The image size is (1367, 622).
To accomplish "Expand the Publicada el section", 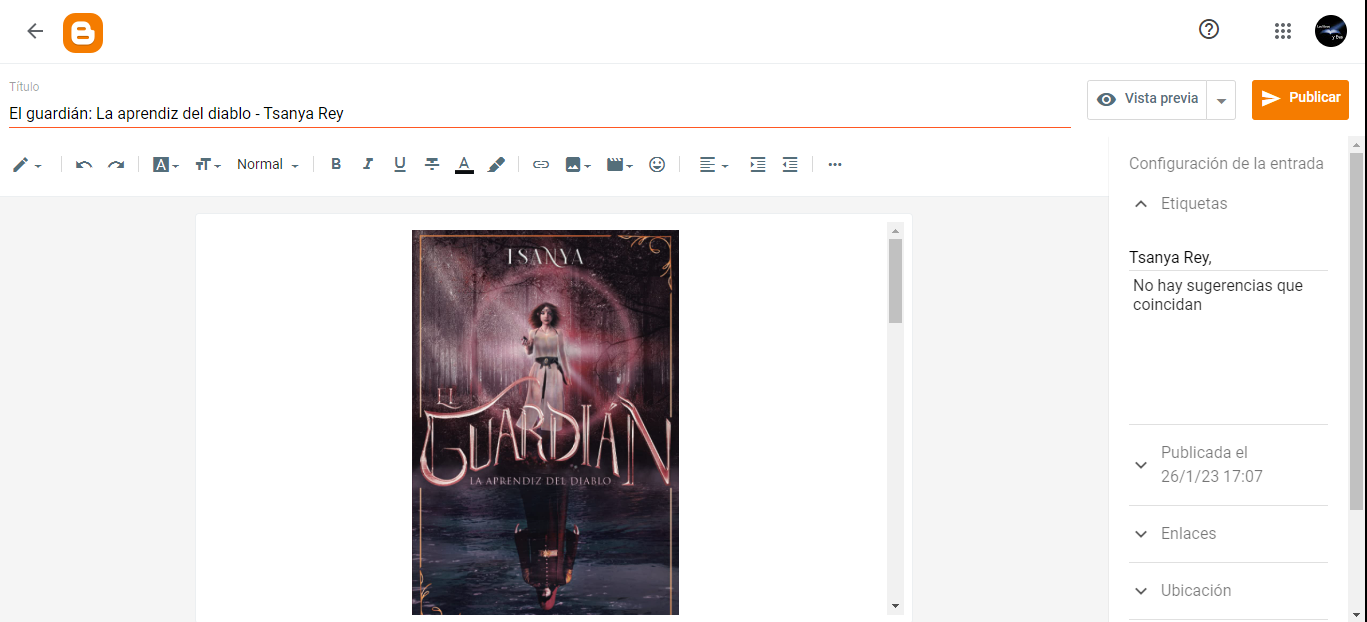I will (1228, 465).
